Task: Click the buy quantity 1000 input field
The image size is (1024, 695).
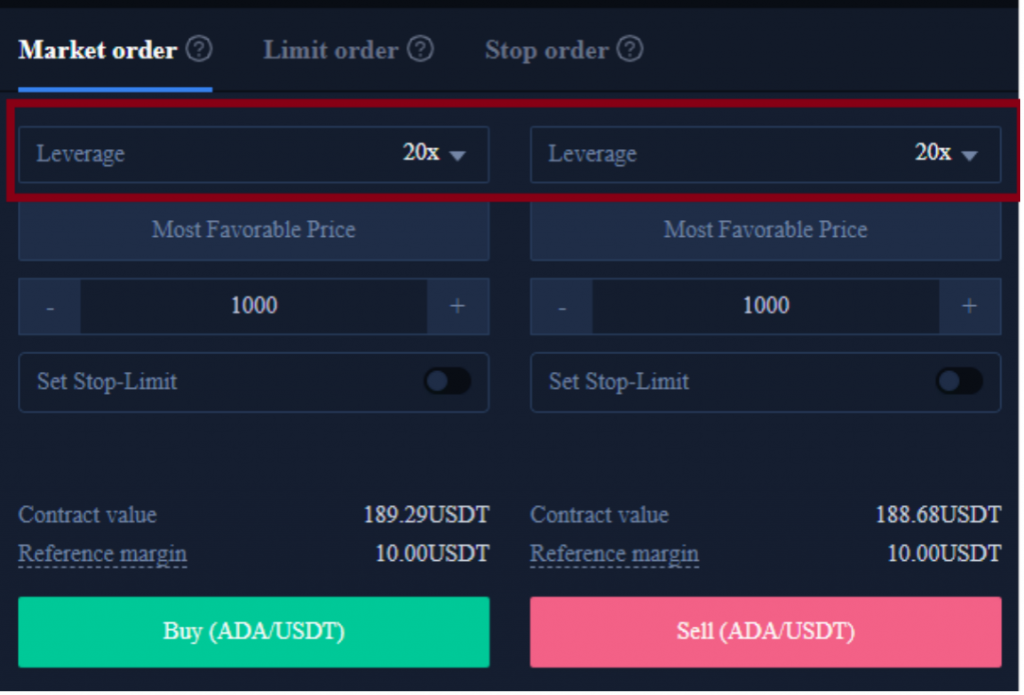Action: tap(254, 306)
